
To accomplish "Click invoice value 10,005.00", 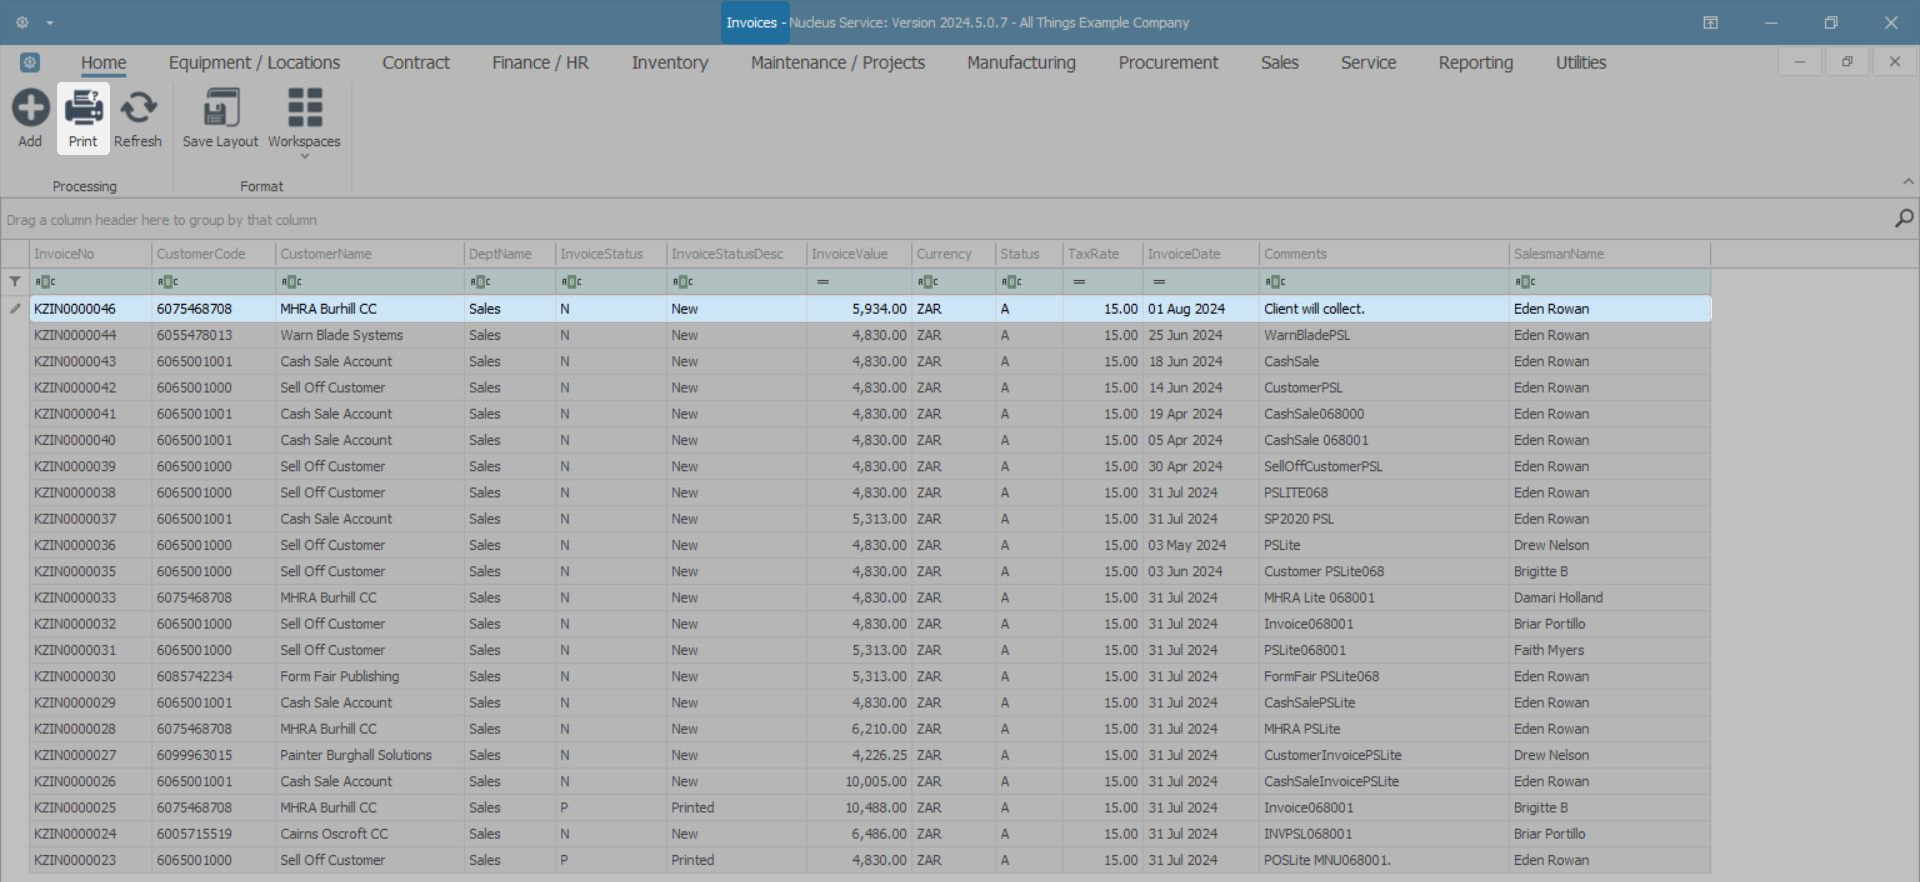I will 876,781.
